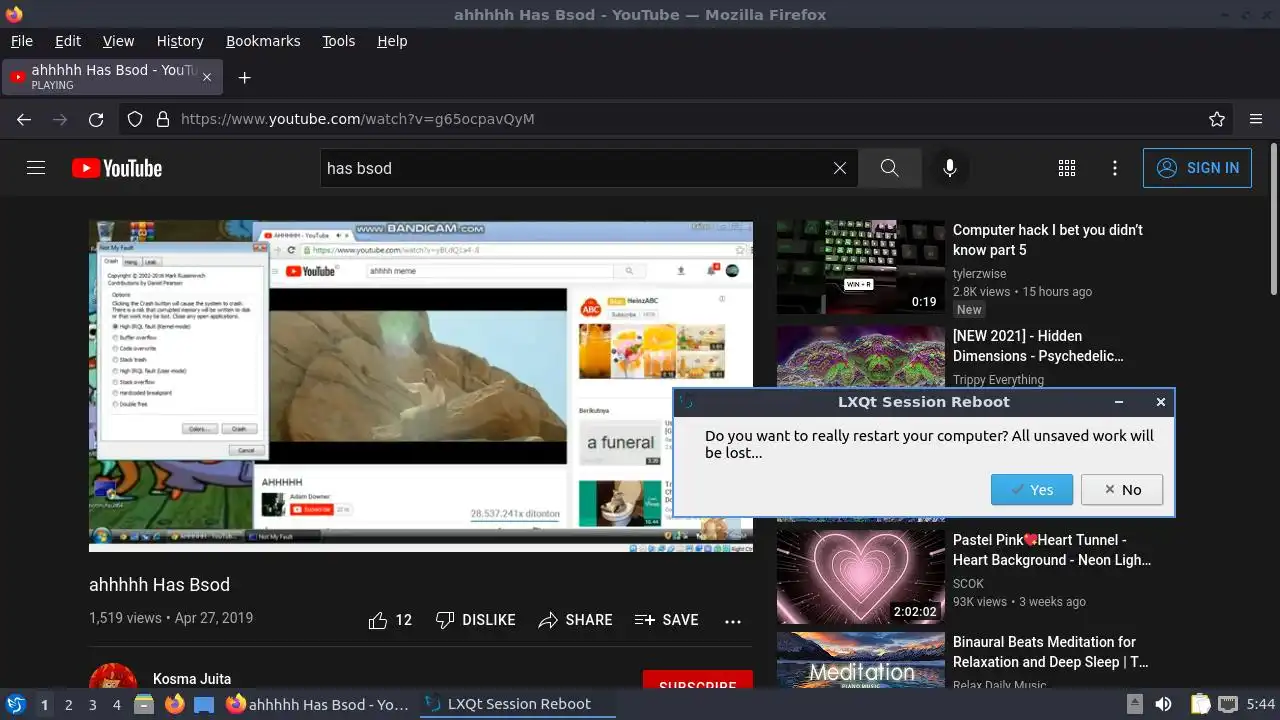Open a new tab with plus button

244,77
